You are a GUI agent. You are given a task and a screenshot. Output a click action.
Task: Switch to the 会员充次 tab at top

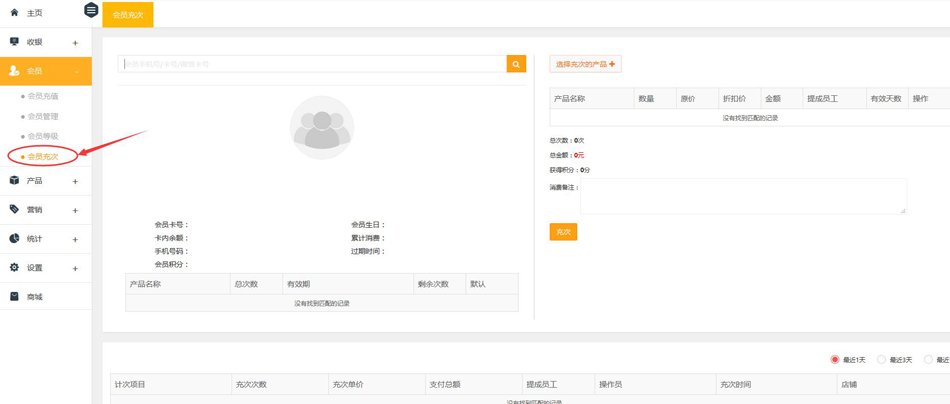pyautogui.click(x=128, y=15)
